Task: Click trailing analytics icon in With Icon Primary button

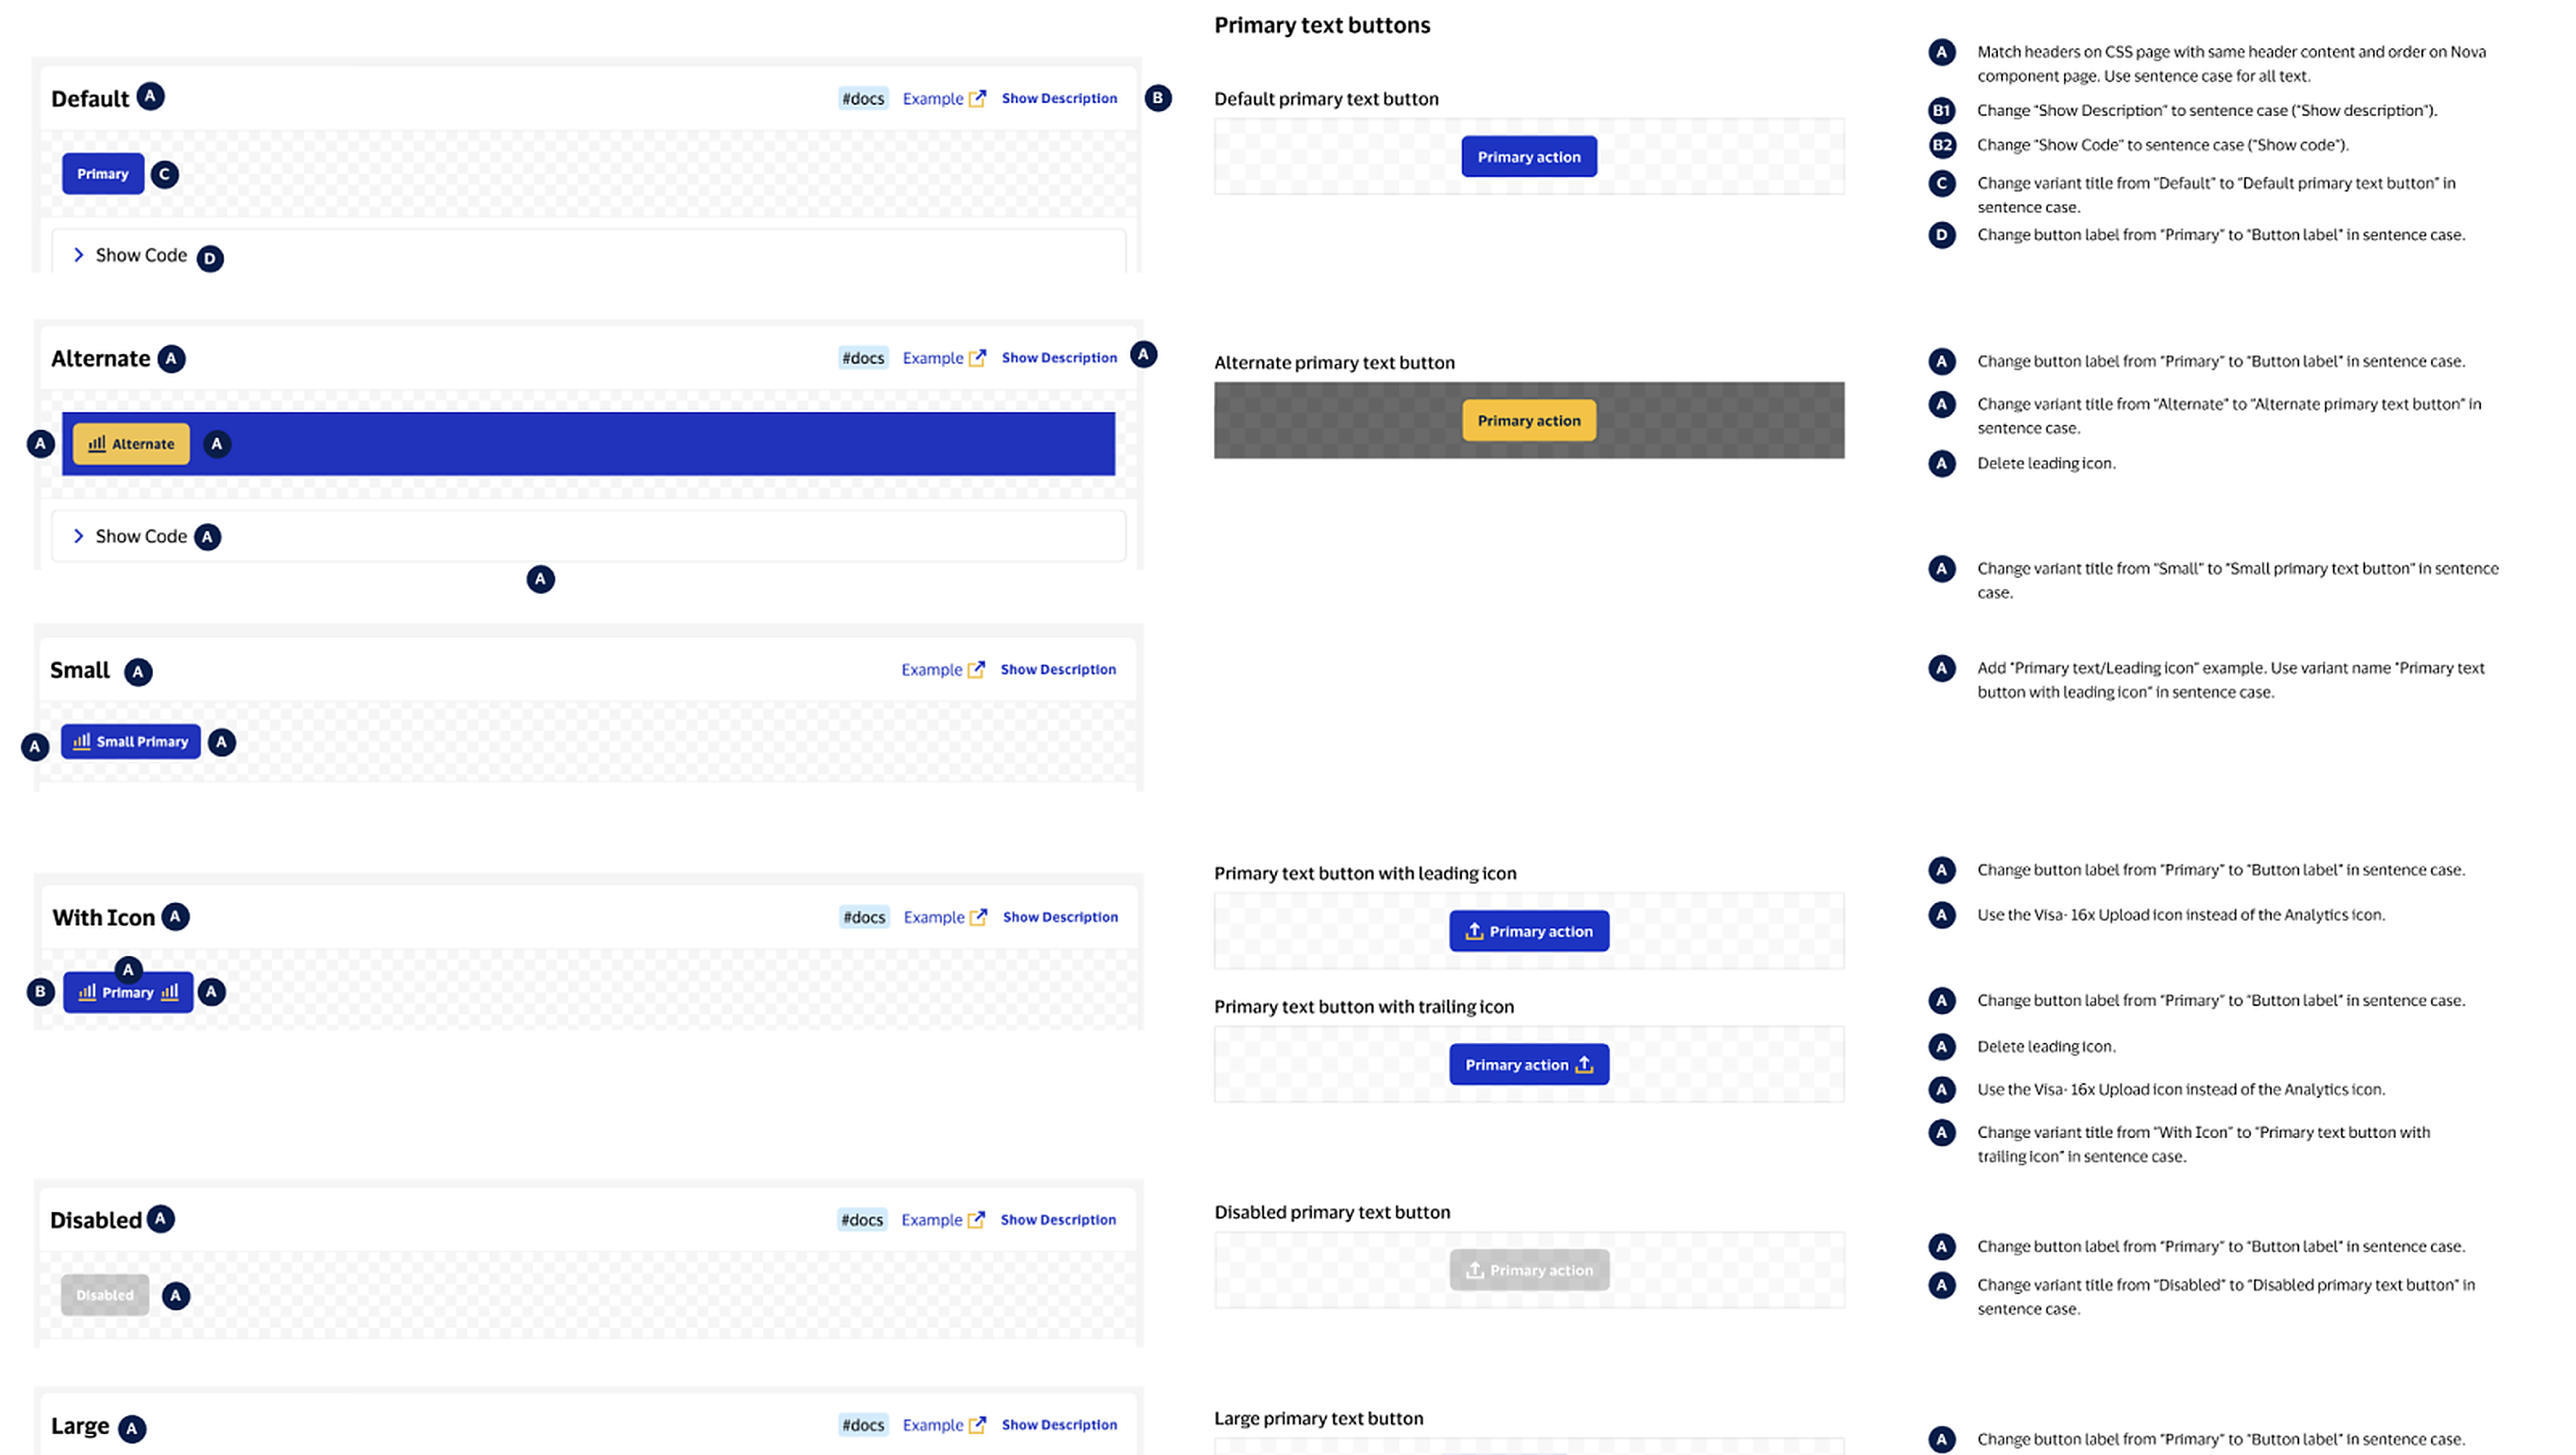Action: [x=170, y=993]
